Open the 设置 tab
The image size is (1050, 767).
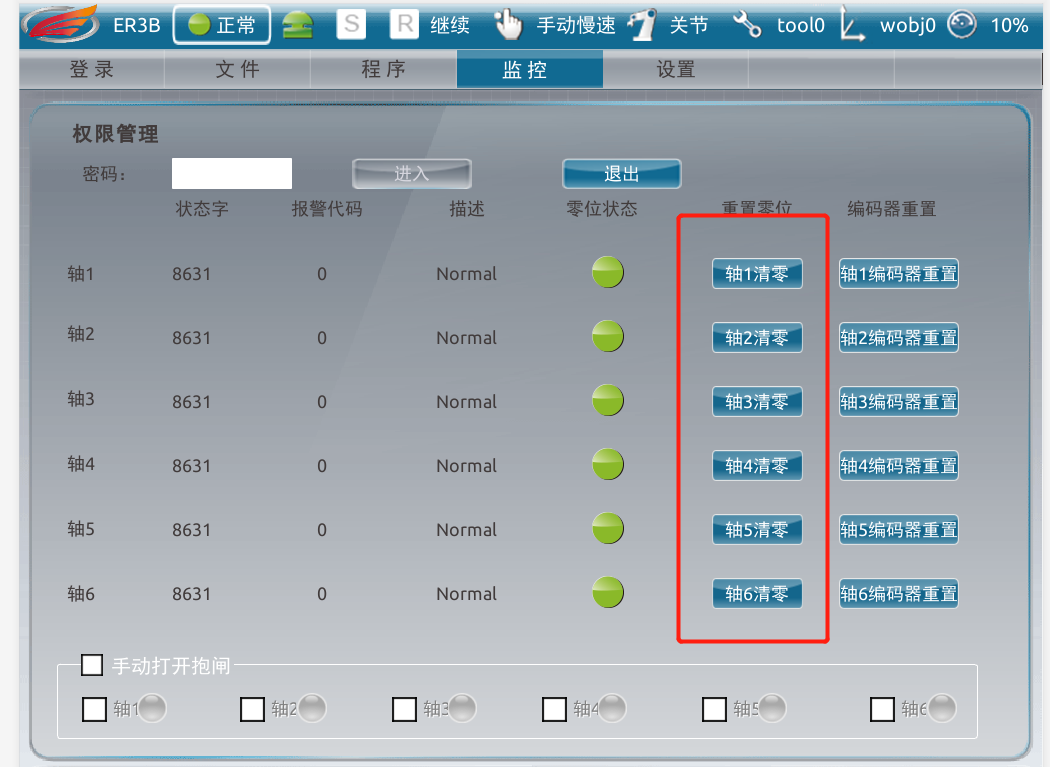click(675, 70)
